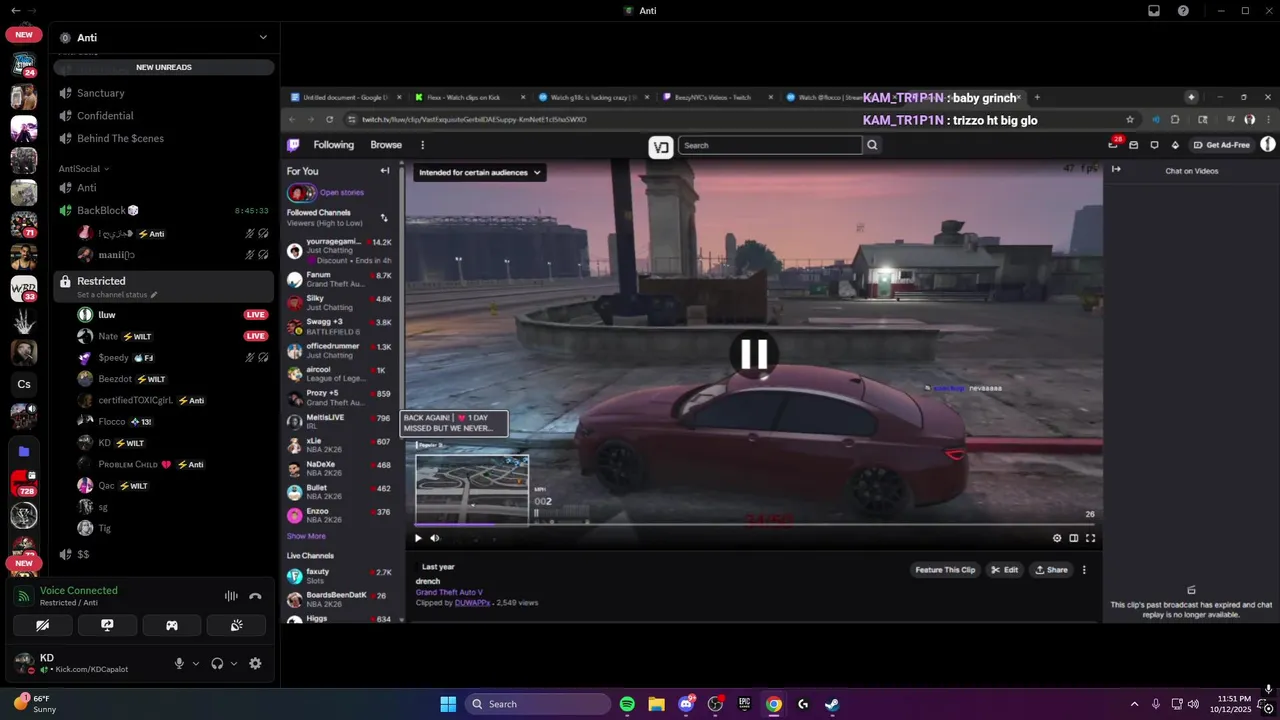Show hidden system tray icons
The image size is (1280, 720).
click(x=1134, y=704)
